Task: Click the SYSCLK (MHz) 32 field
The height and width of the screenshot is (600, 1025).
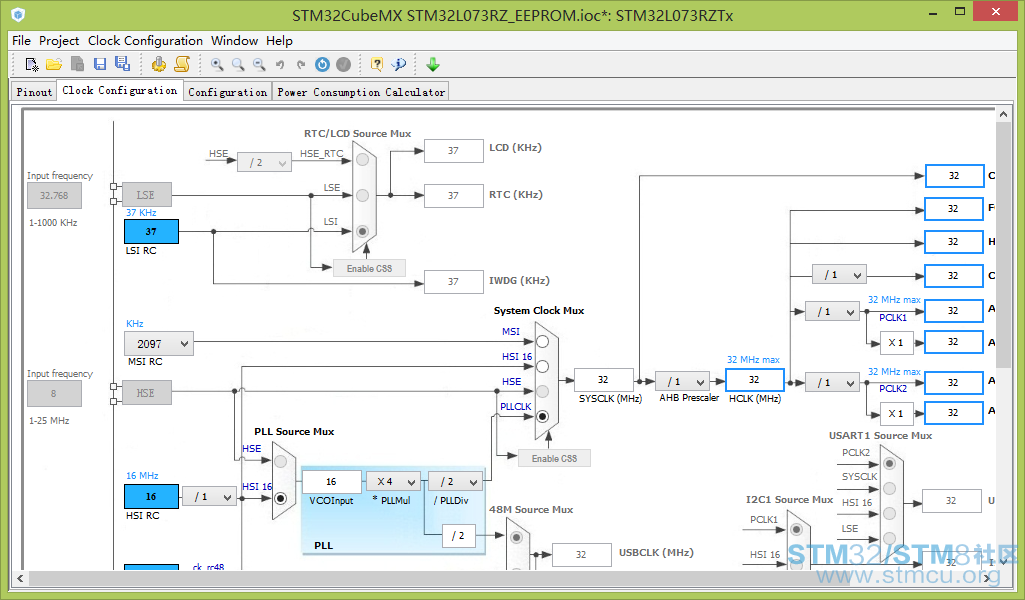Action: (x=603, y=380)
